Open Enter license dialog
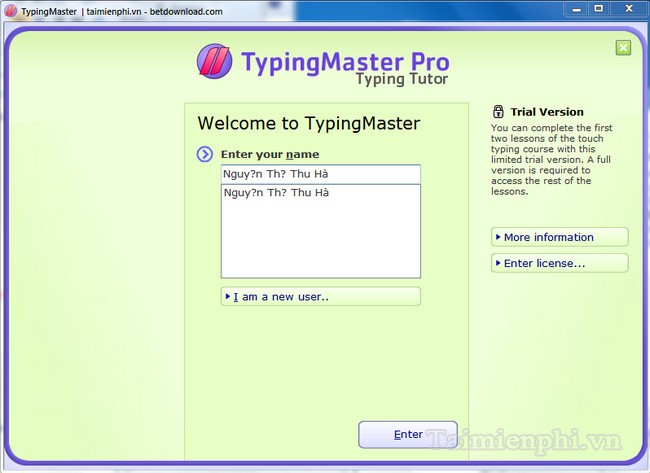Screen dimensions: 650x473 pyautogui.click(x=560, y=263)
